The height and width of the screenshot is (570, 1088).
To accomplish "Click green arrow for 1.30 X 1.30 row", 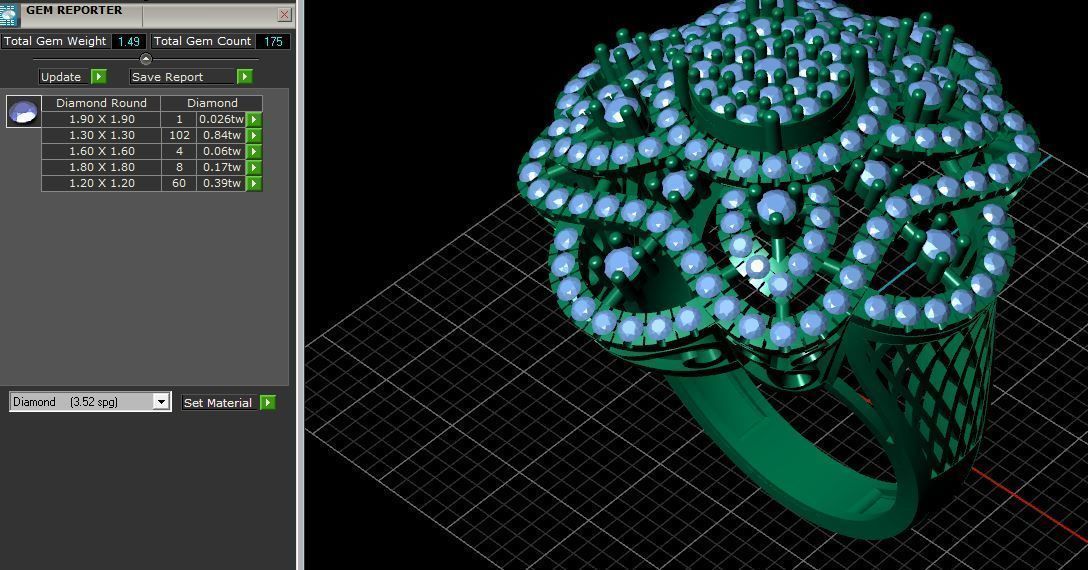I will click(254, 135).
